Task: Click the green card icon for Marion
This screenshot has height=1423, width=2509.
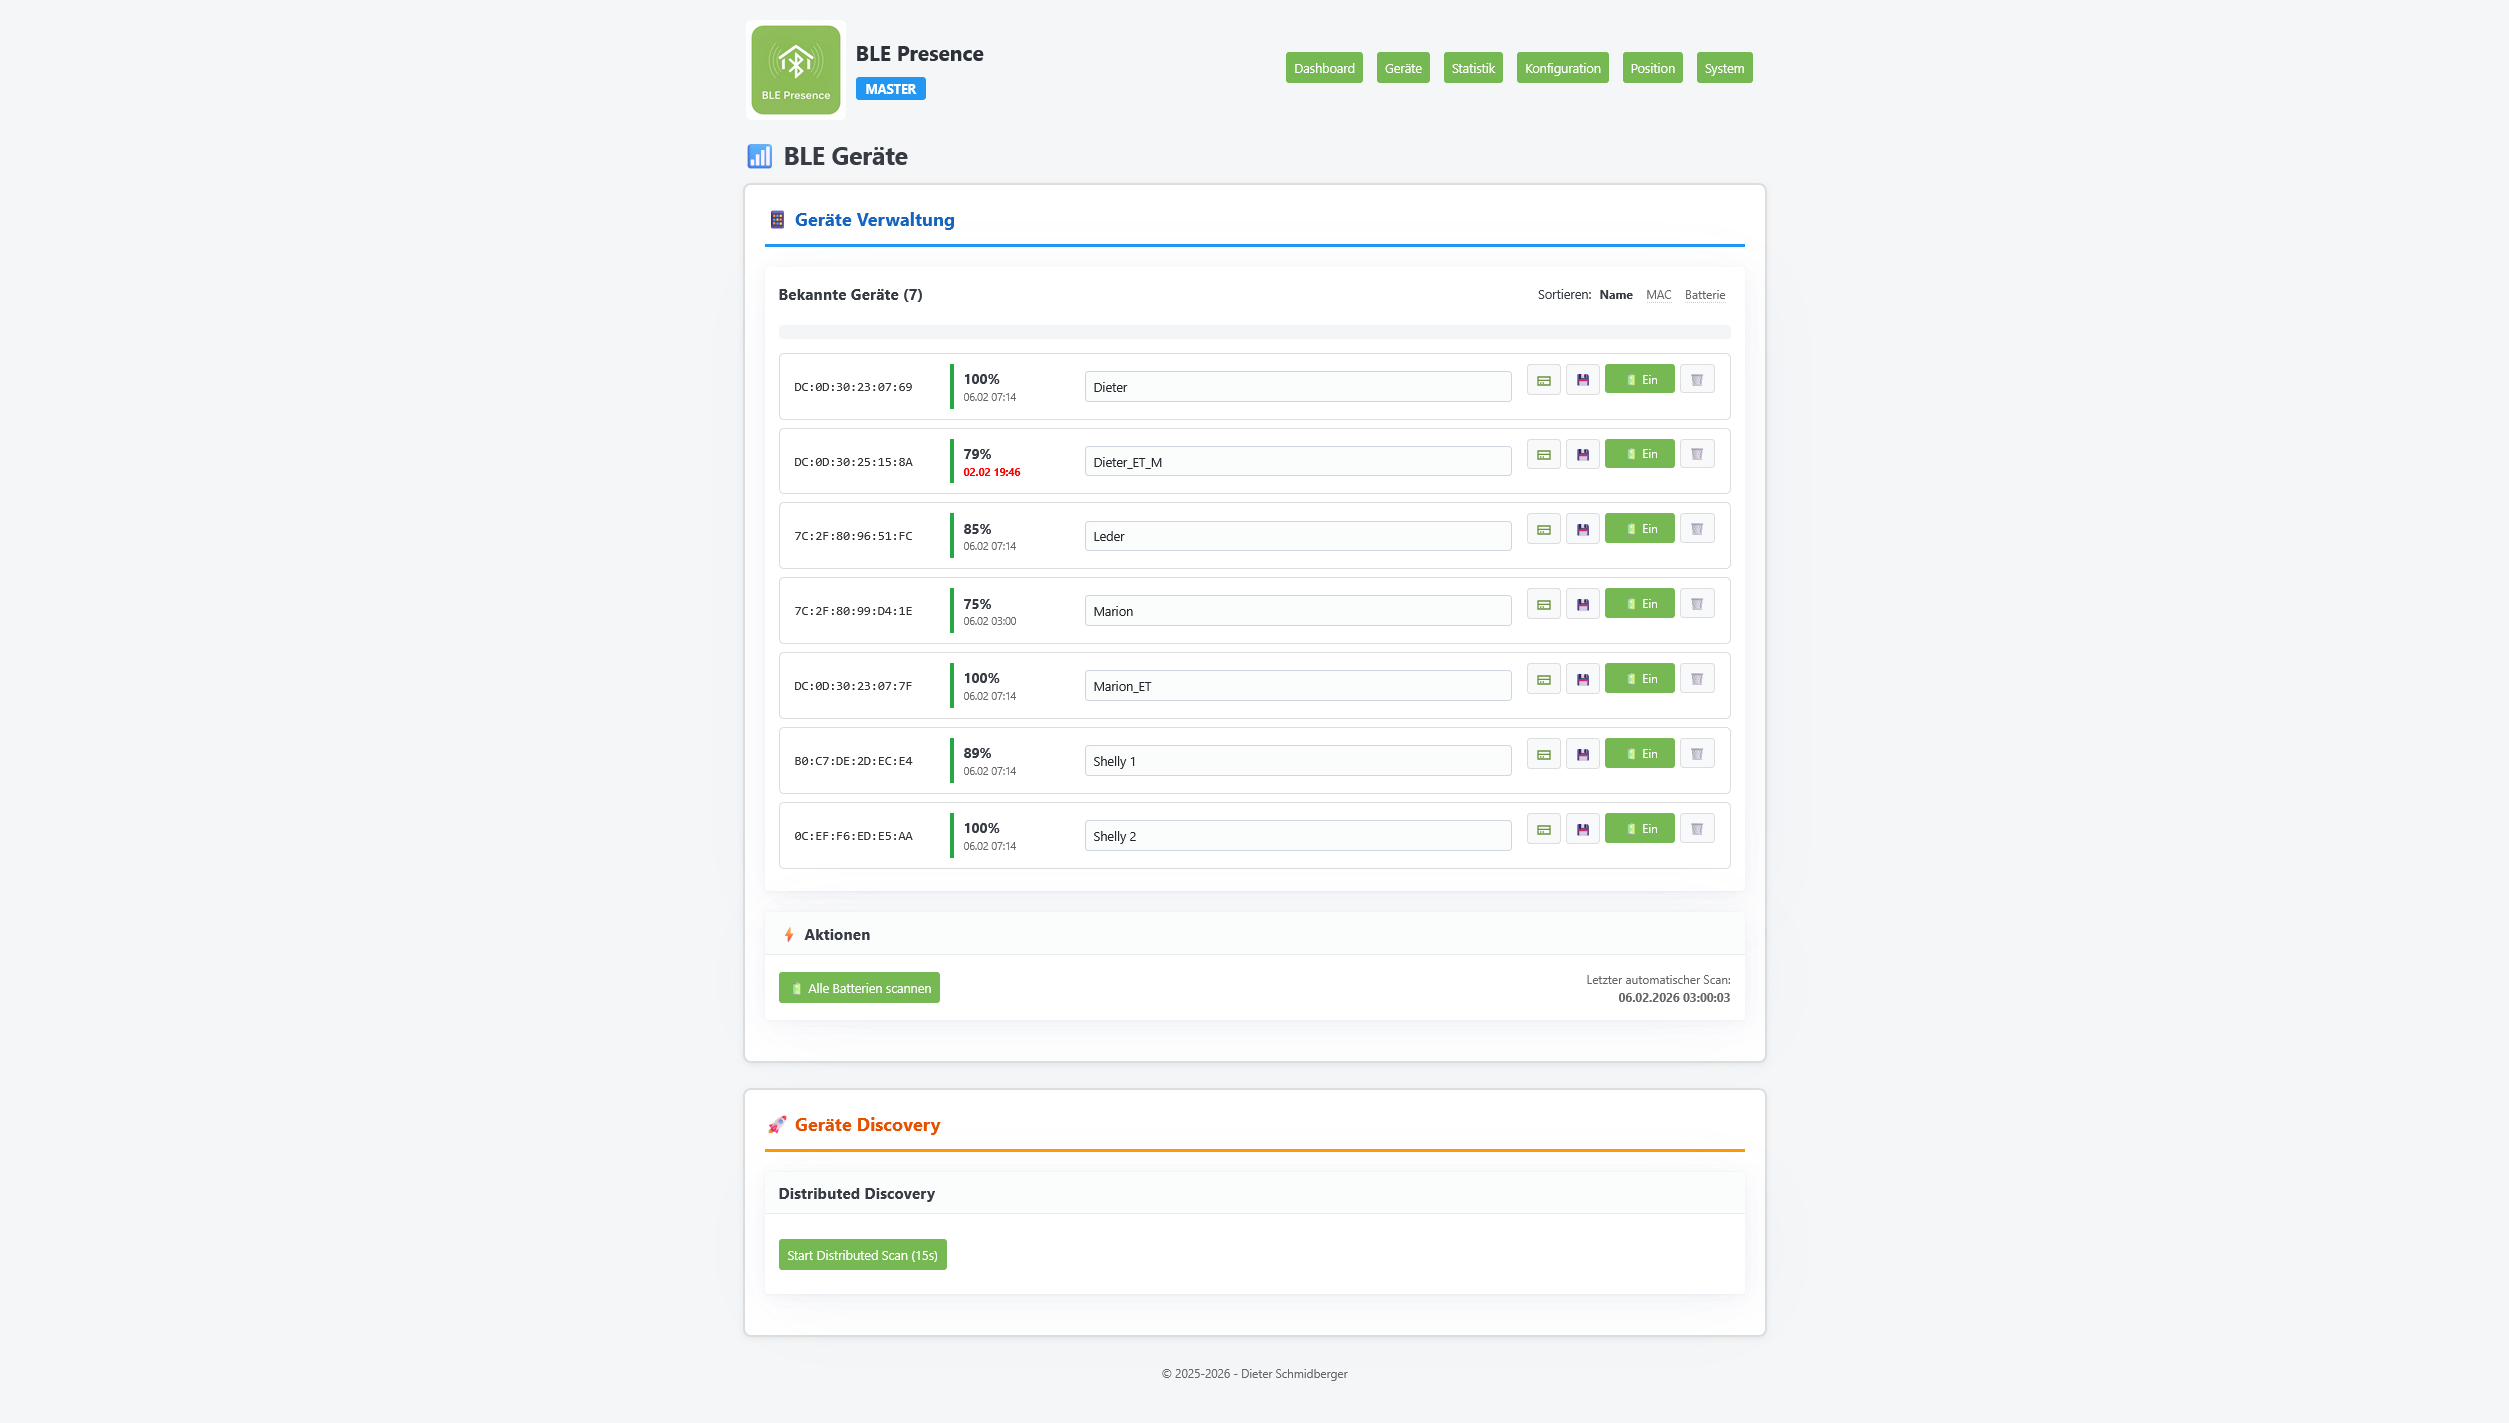Action: (x=1543, y=604)
